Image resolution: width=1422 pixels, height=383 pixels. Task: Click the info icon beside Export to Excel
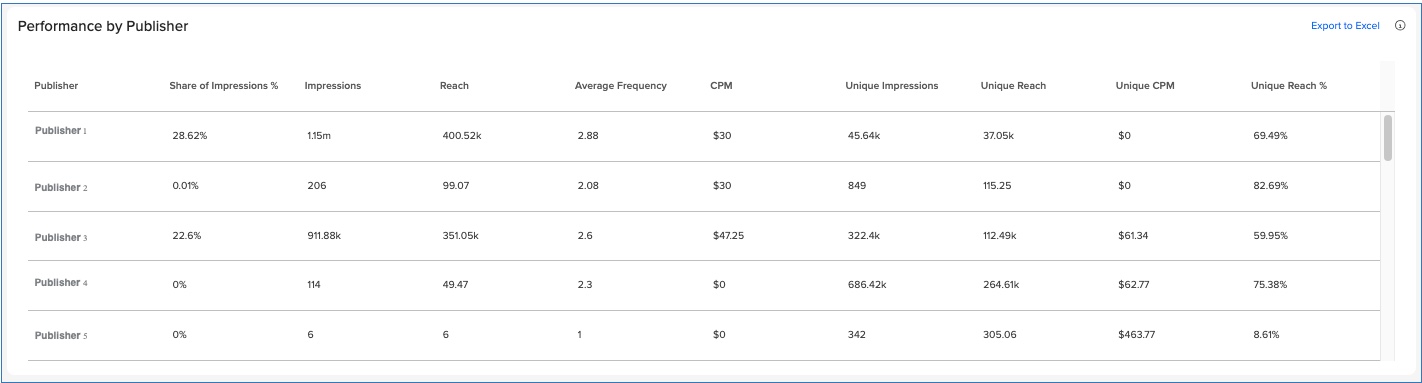pos(1400,26)
